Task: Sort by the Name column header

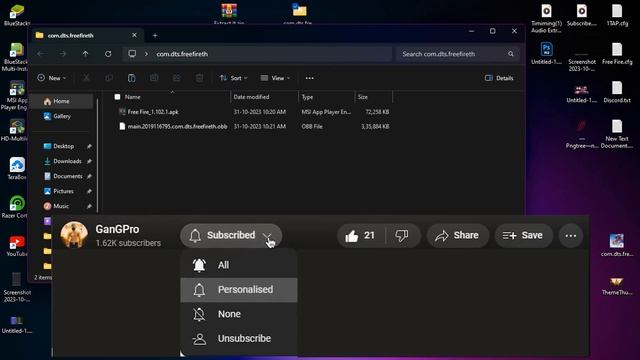Action: tap(133, 97)
